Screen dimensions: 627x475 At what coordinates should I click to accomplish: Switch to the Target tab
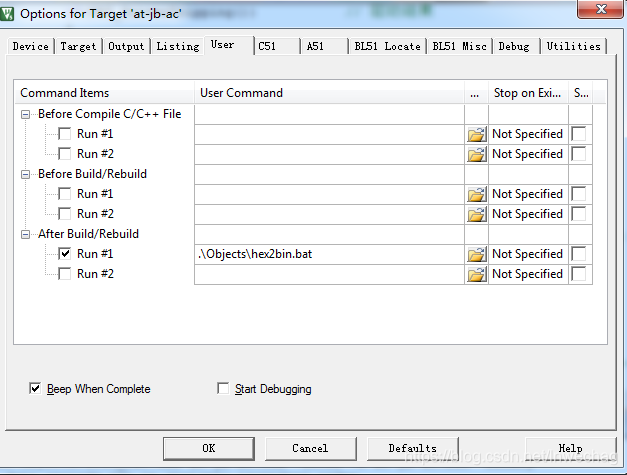pos(78,46)
